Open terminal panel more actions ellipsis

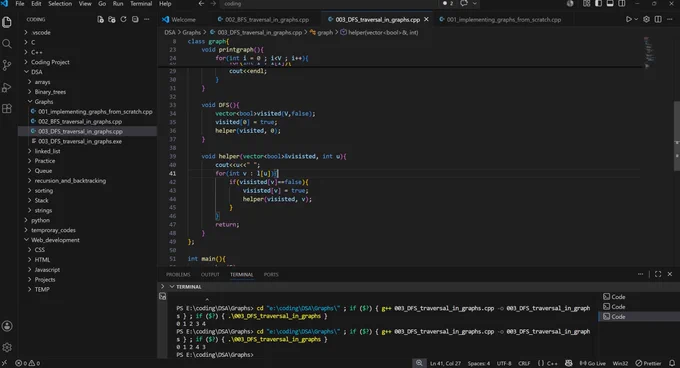coord(641,274)
